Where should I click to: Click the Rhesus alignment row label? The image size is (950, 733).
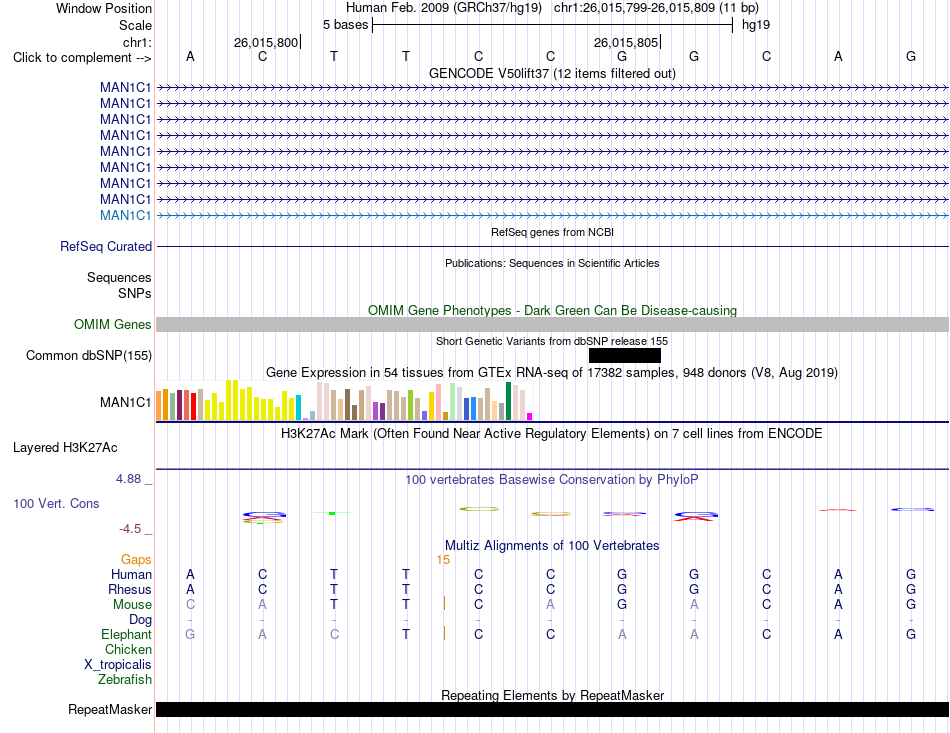[x=130, y=589]
